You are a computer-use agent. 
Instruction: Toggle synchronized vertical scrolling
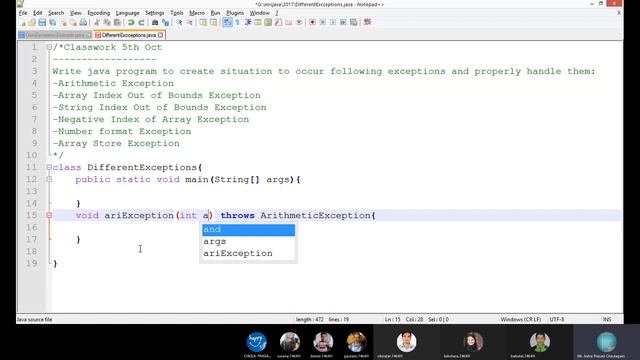click(203, 22)
